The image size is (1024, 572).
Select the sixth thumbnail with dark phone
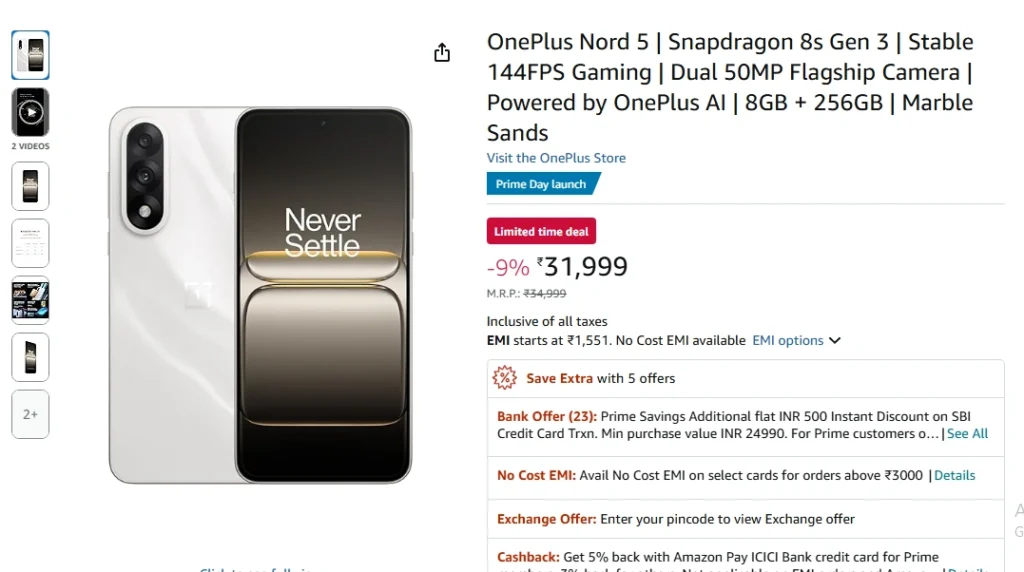(30, 357)
